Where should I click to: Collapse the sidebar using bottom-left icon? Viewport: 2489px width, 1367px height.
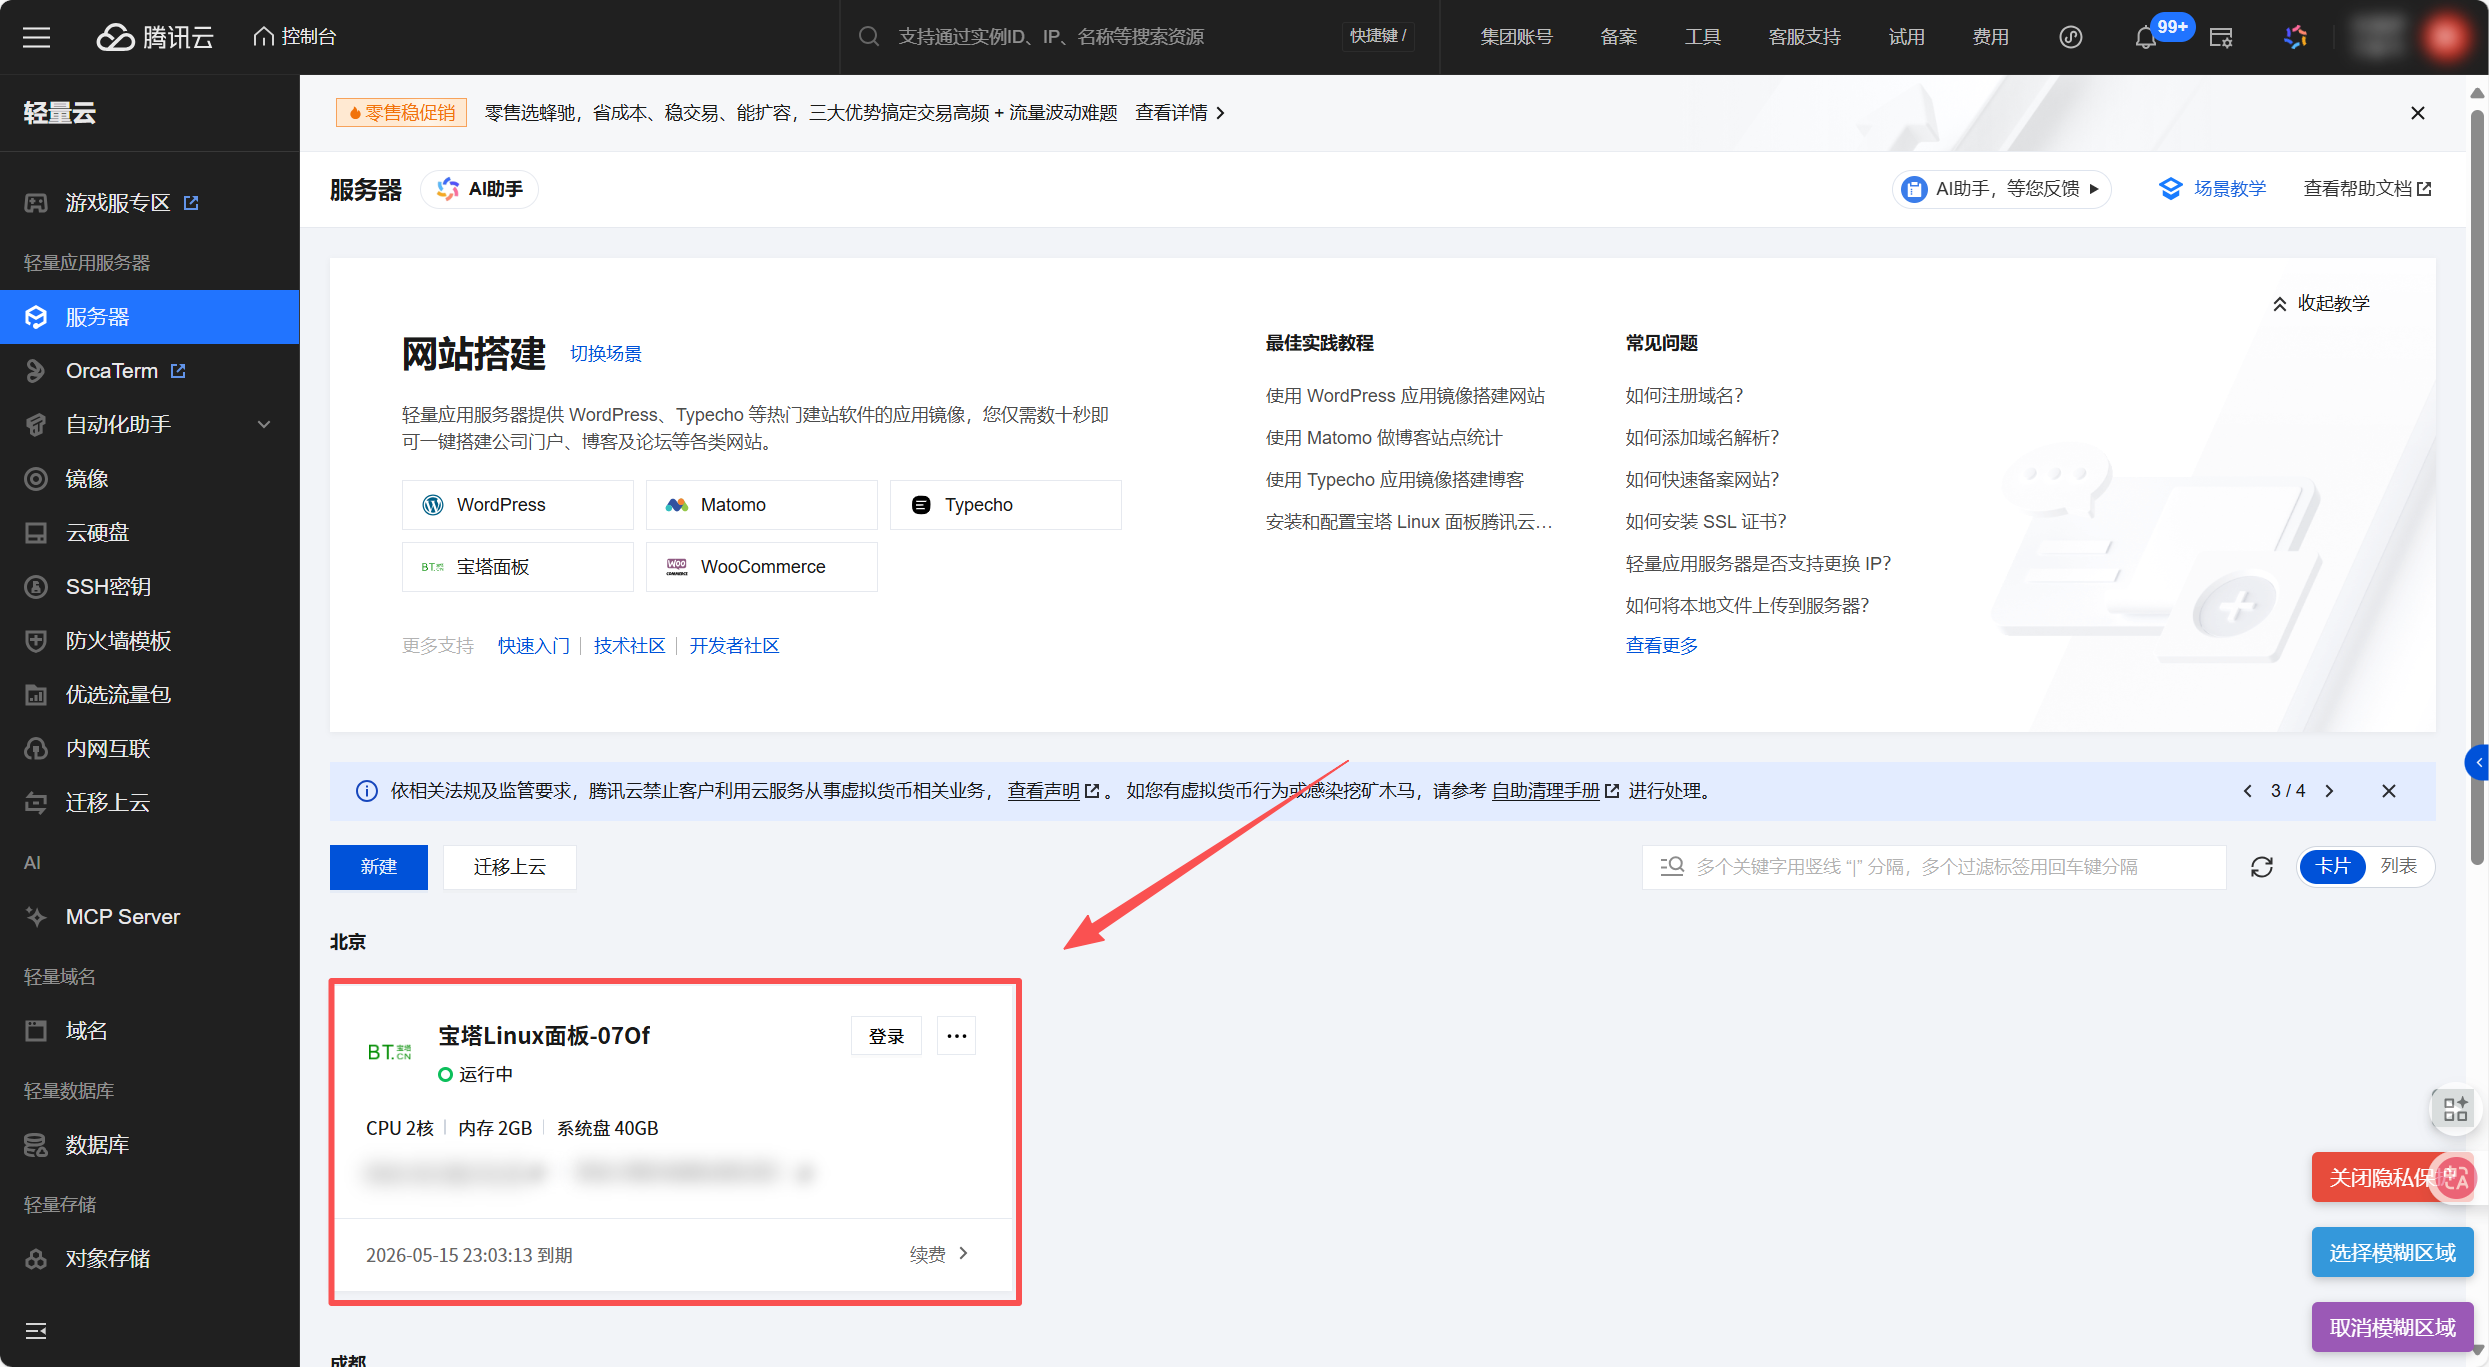pos(36,1330)
